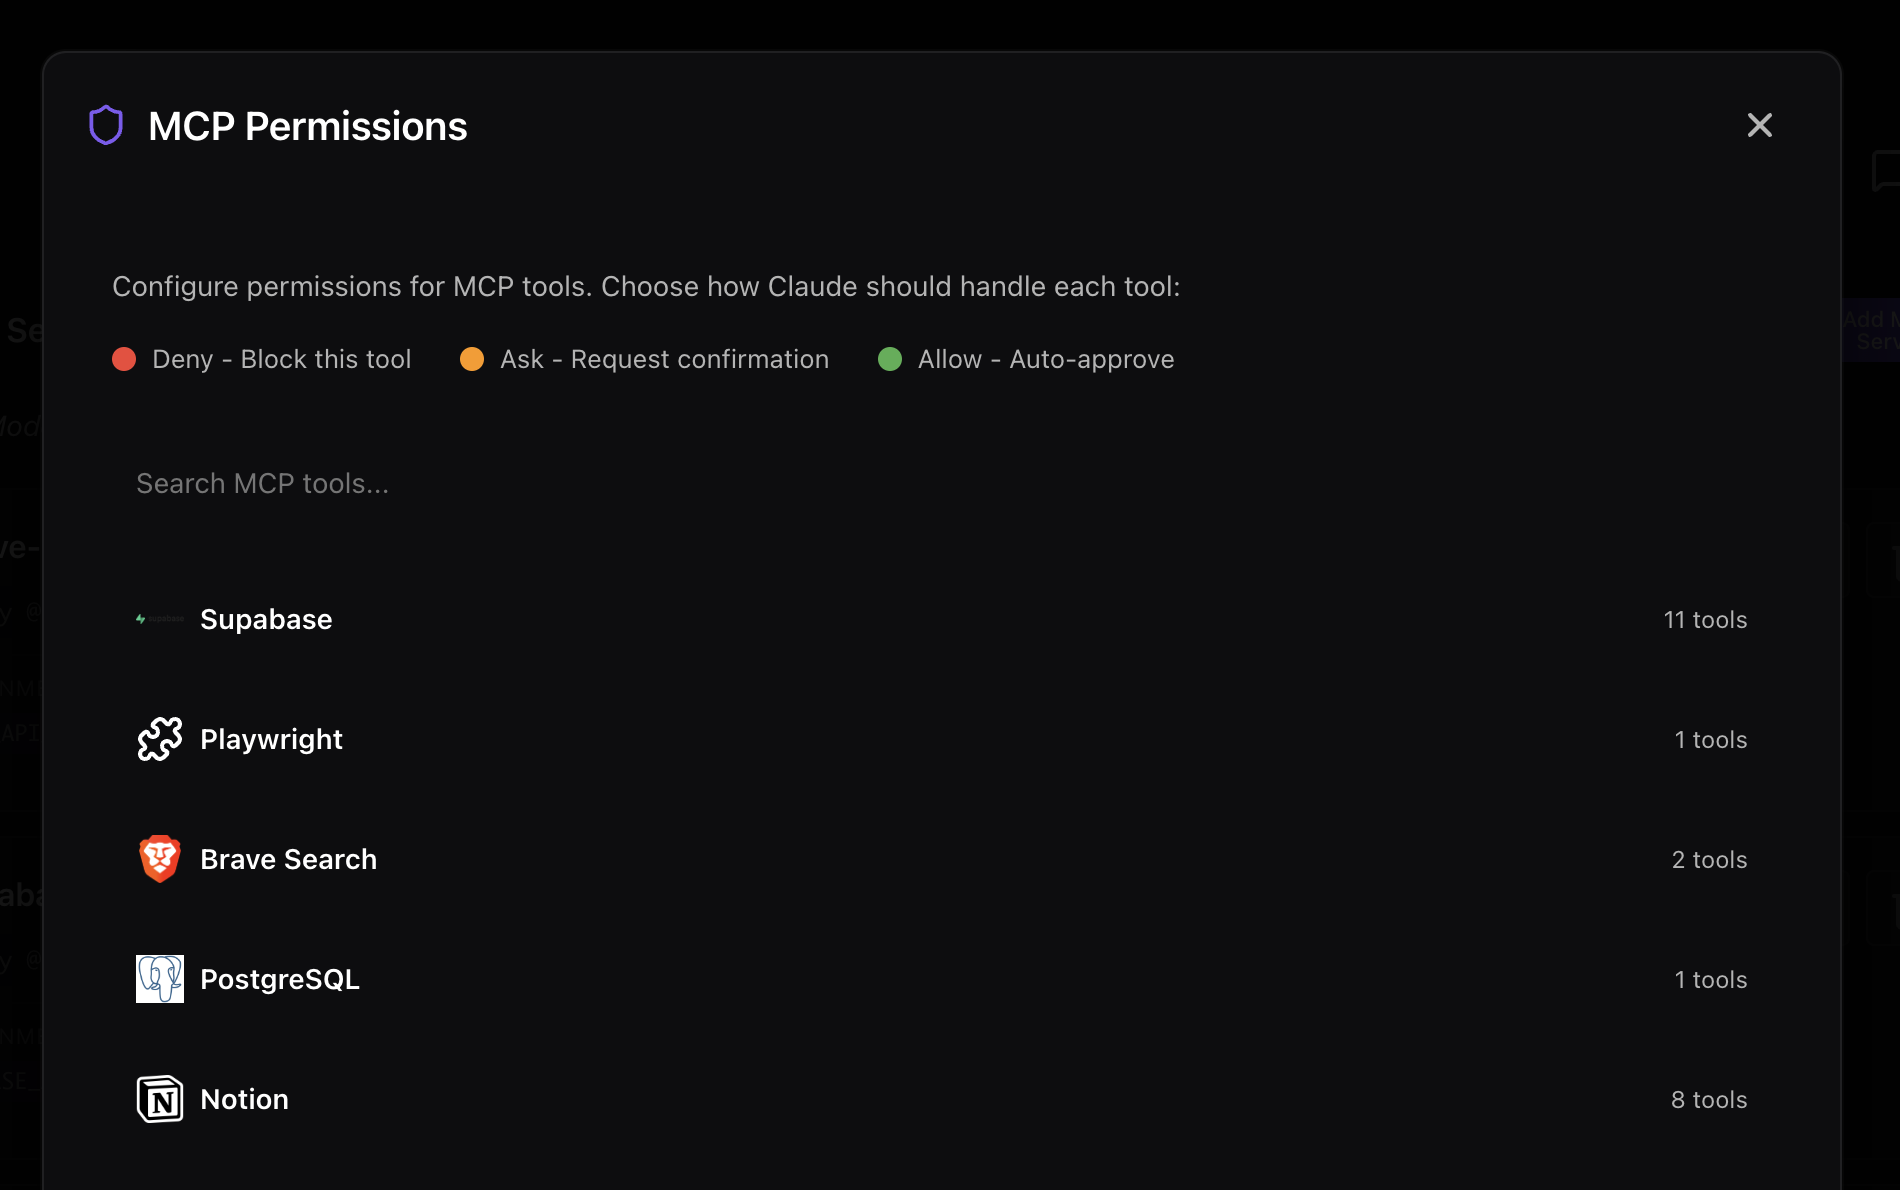This screenshot has width=1900, height=1190.
Task: Click the red Deny indicator dot
Action: (x=124, y=358)
